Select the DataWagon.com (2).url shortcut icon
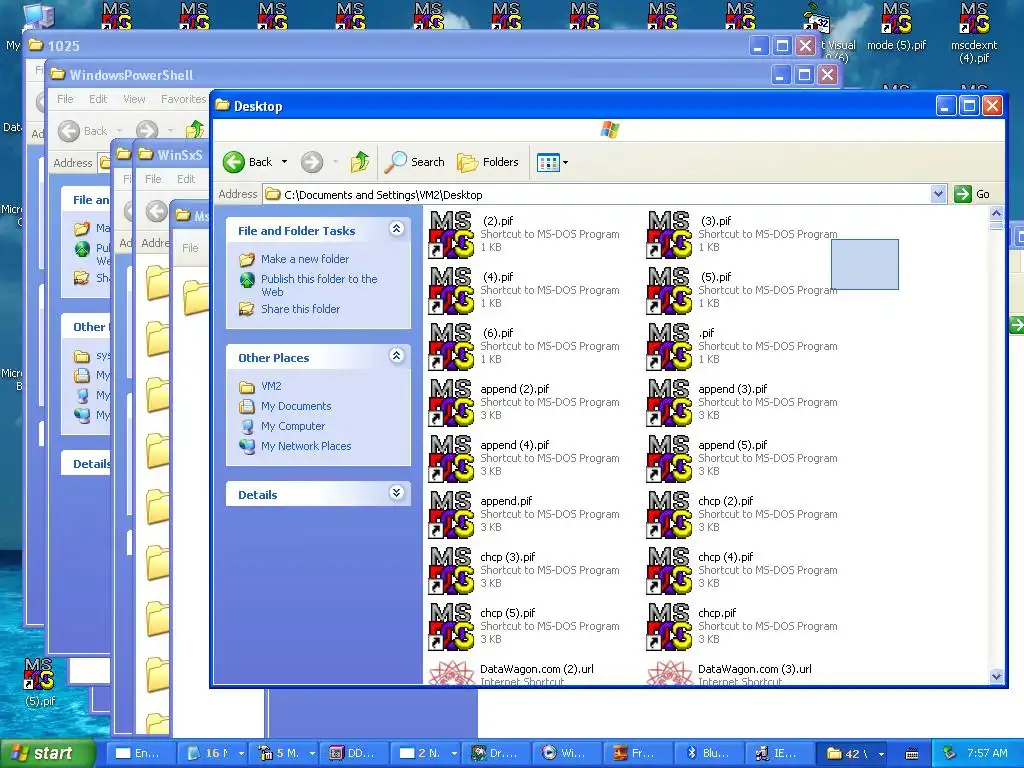The height and width of the screenshot is (768, 1024). (x=451, y=672)
